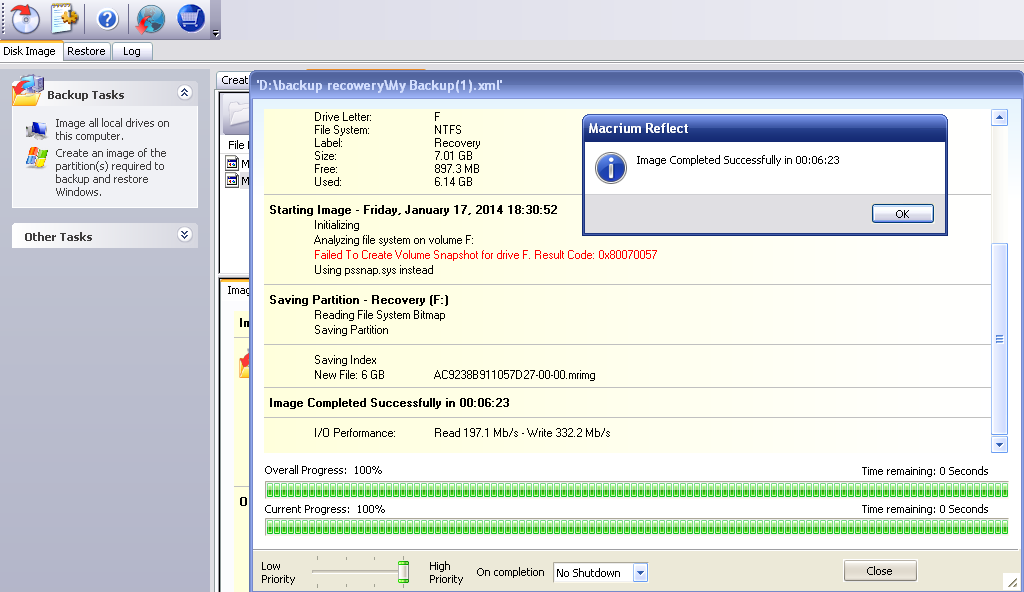Open the toolbar overflow options arrow
Viewport: 1024px width, 592px height.
click(x=216, y=33)
